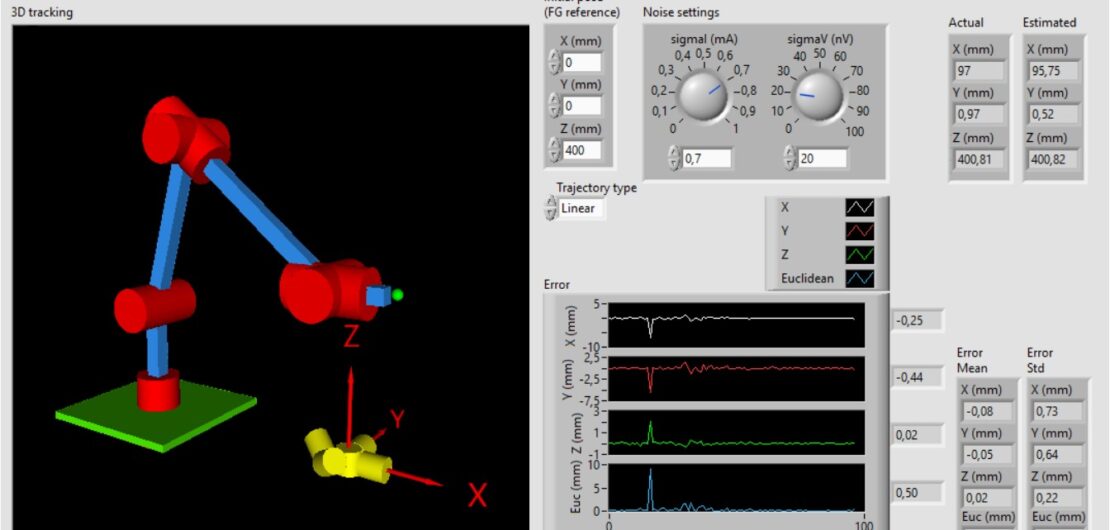Click the robot's upper red shoulder joint

coord(186,138)
